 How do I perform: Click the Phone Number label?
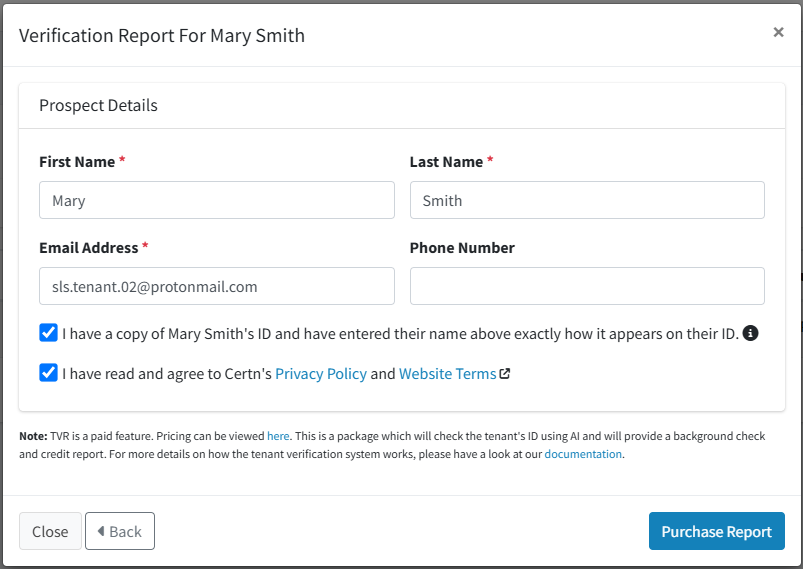point(462,248)
